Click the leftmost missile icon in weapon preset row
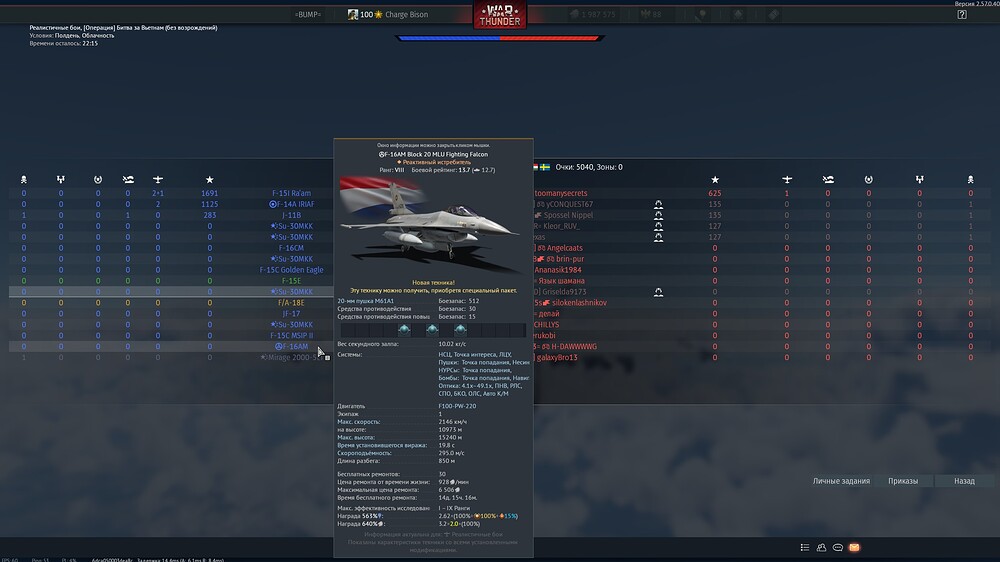Image resolution: width=1000 pixels, height=562 pixels. click(404, 329)
